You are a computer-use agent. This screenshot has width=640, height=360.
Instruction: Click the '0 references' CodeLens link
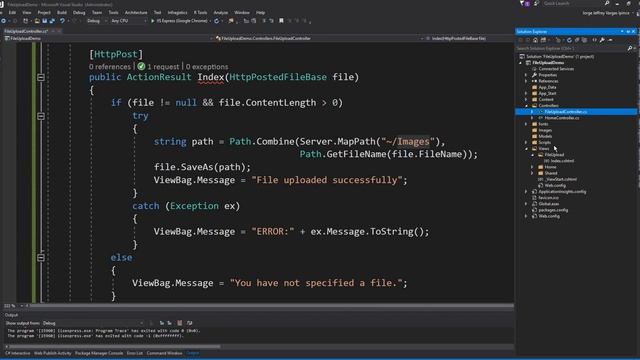[x=109, y=67]
